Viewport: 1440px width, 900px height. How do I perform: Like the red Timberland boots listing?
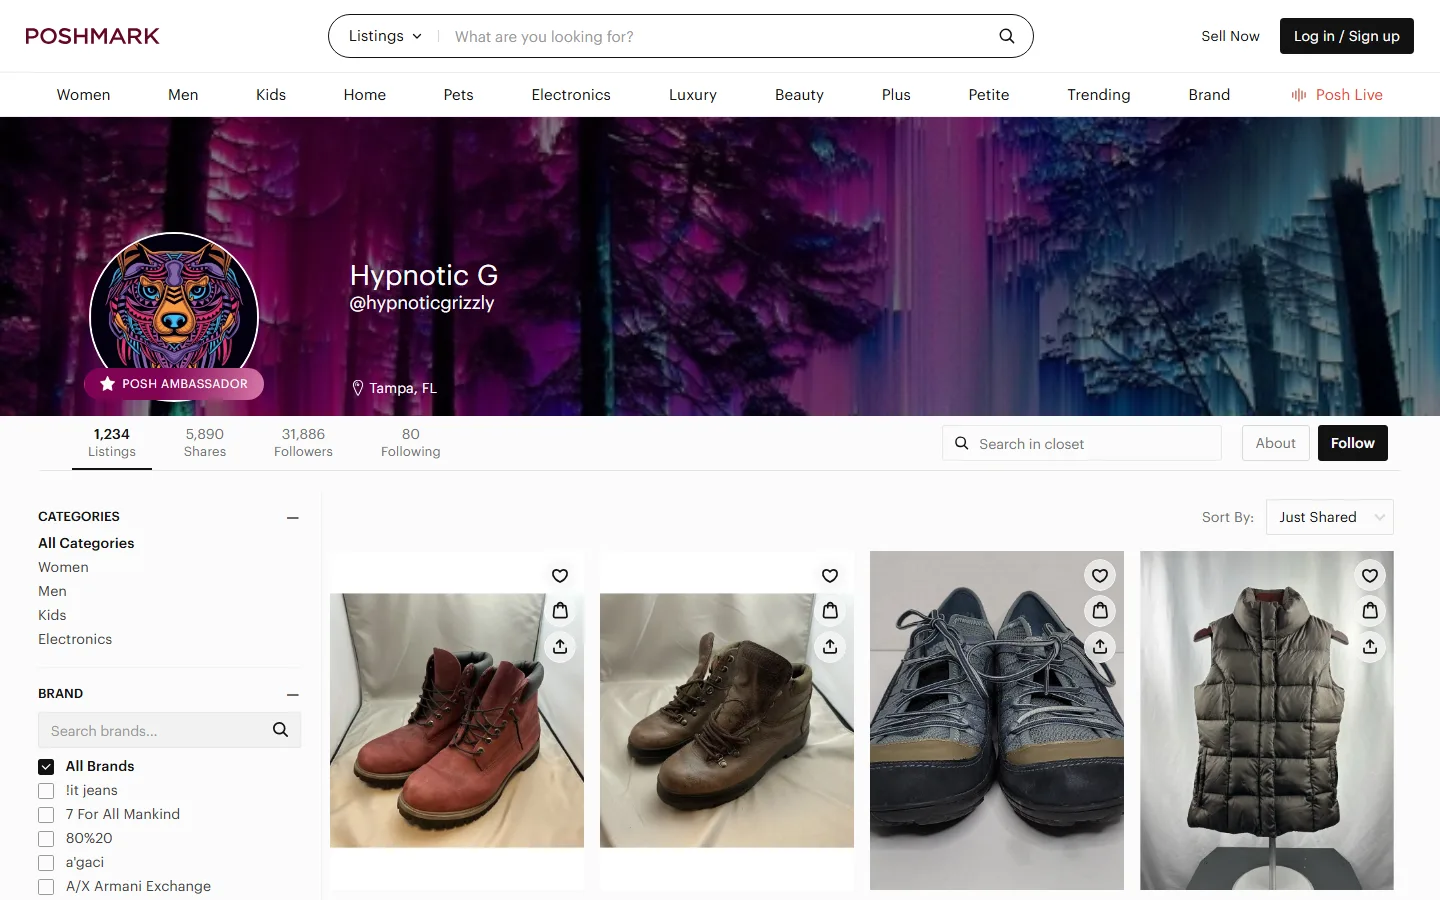[560, 576]
